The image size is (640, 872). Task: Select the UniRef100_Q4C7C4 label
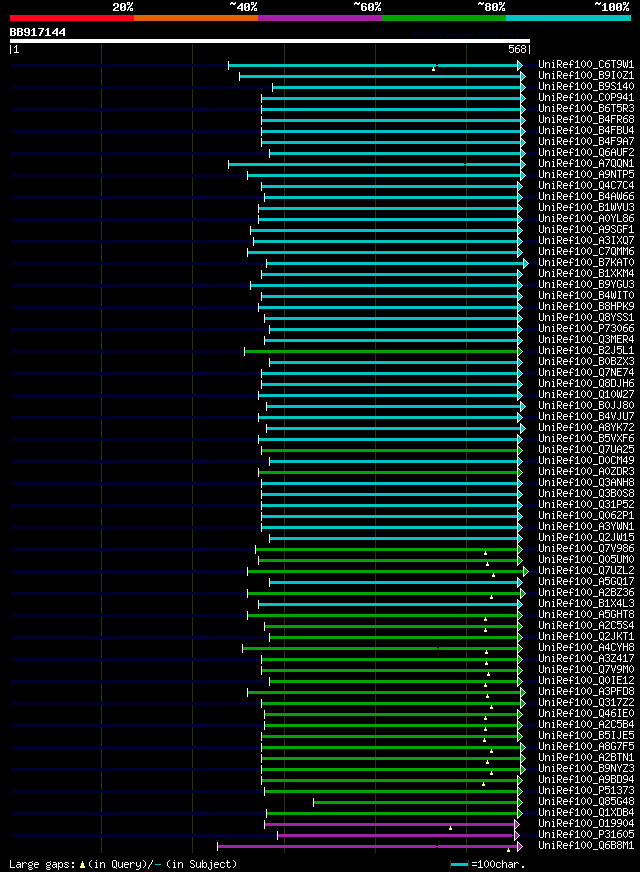pyautogui.click(x=586, y=186)
